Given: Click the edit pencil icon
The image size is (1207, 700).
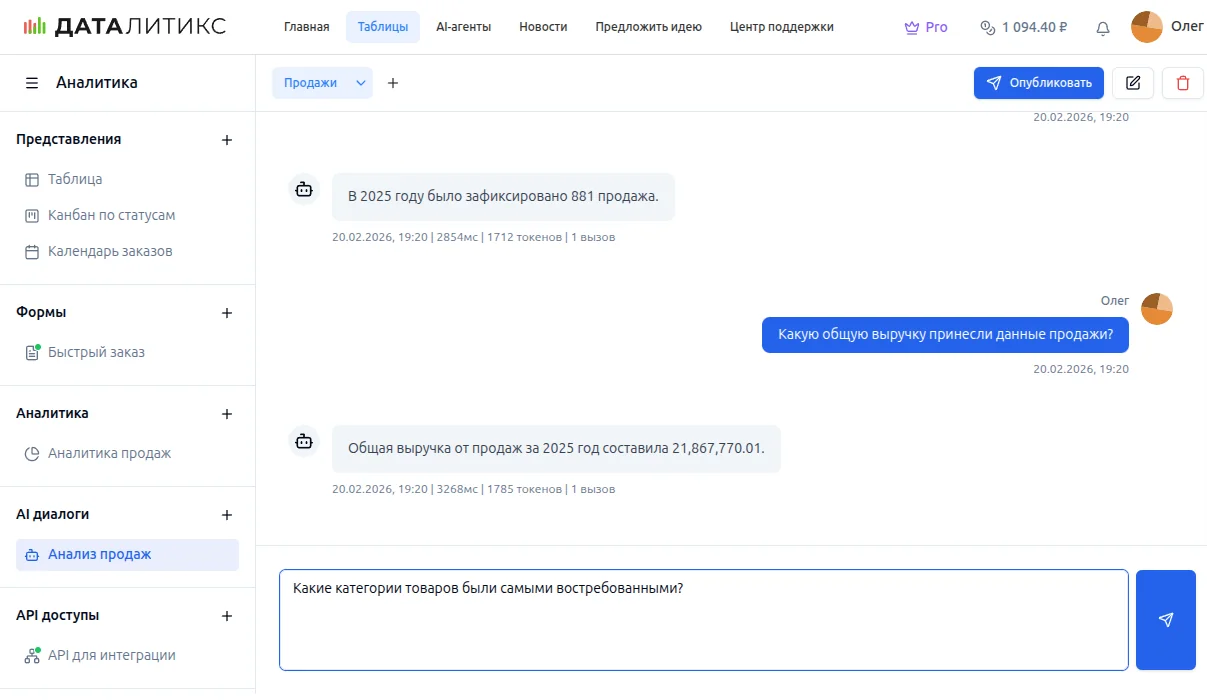Looking at the screenshot, I should pos(1133,83).
